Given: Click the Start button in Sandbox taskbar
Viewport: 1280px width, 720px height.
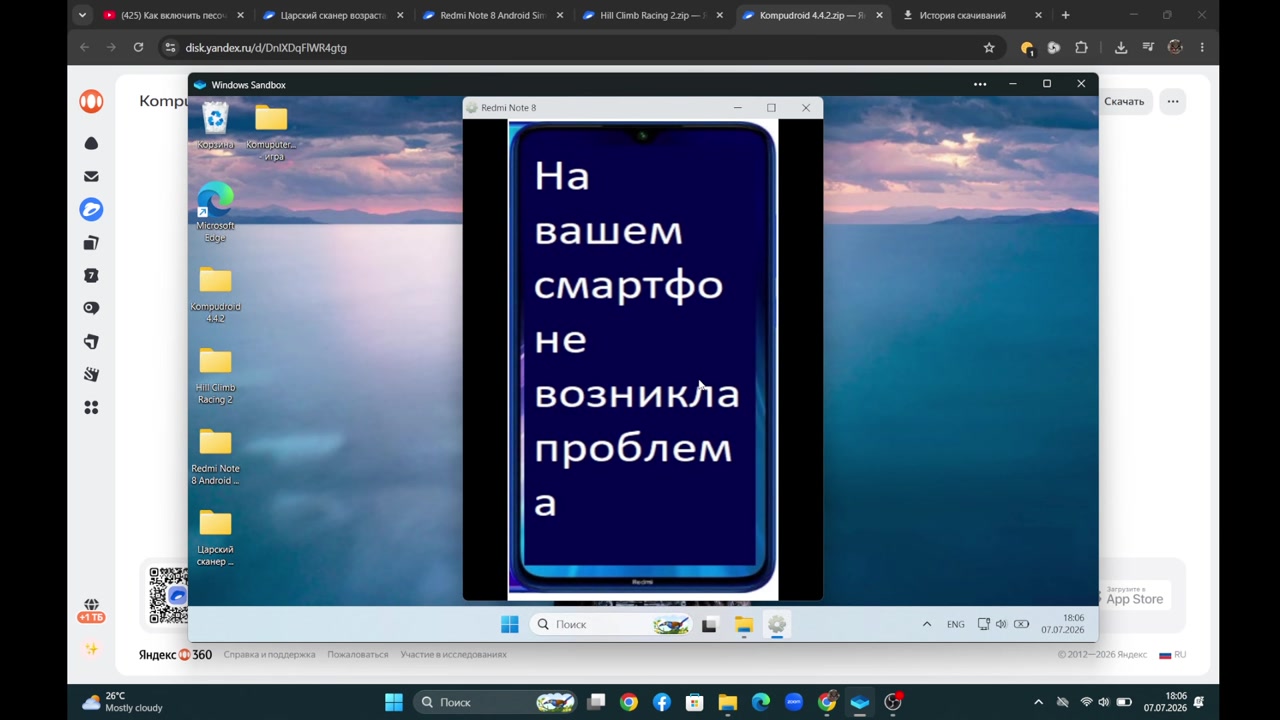Looking at the screenshot, I should (509, 624).
